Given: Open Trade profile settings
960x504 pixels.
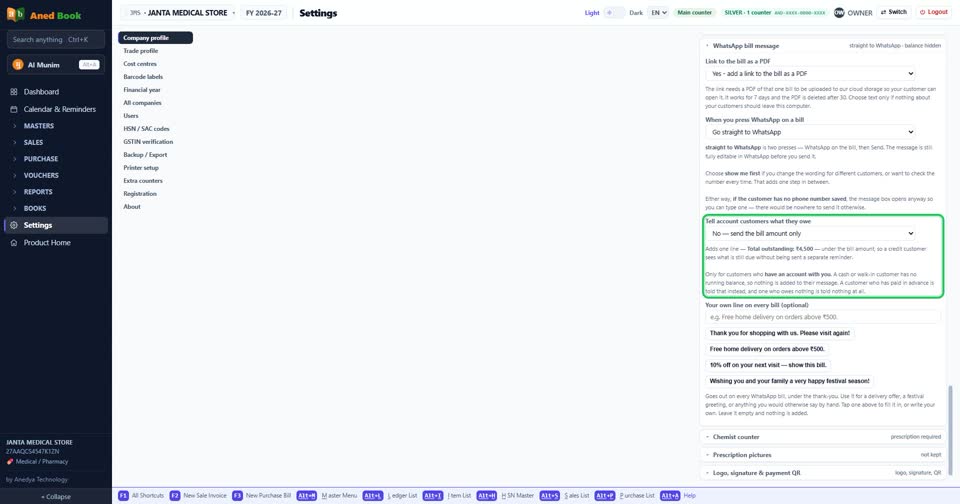Looking at the screenshot, I should coord(156,51).
